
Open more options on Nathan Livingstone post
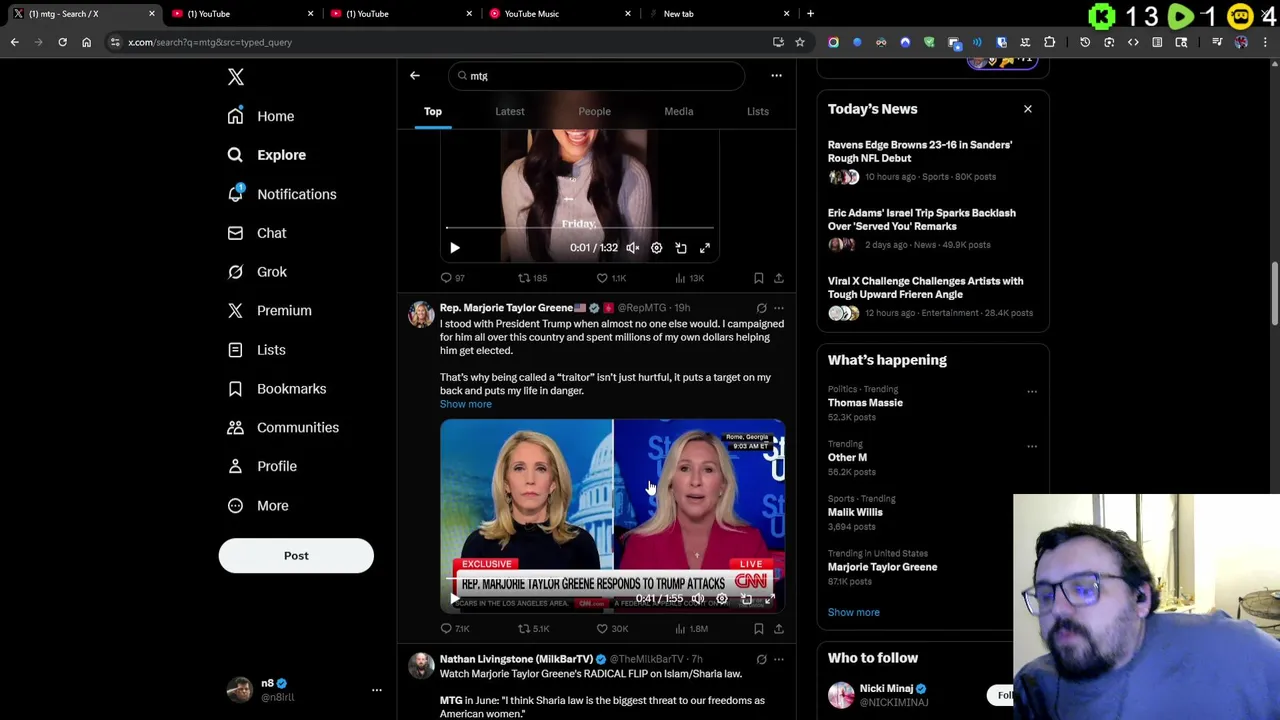click(779, 659)
